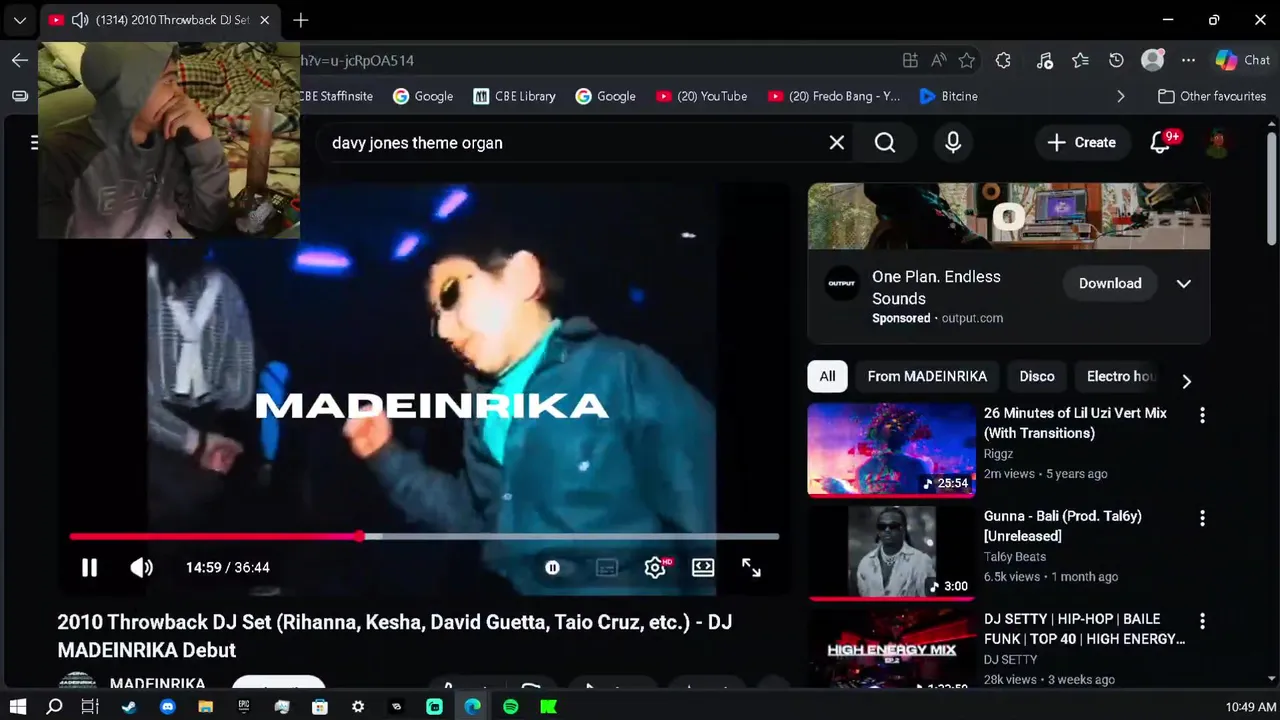Go back with the browser arrow

19,60
